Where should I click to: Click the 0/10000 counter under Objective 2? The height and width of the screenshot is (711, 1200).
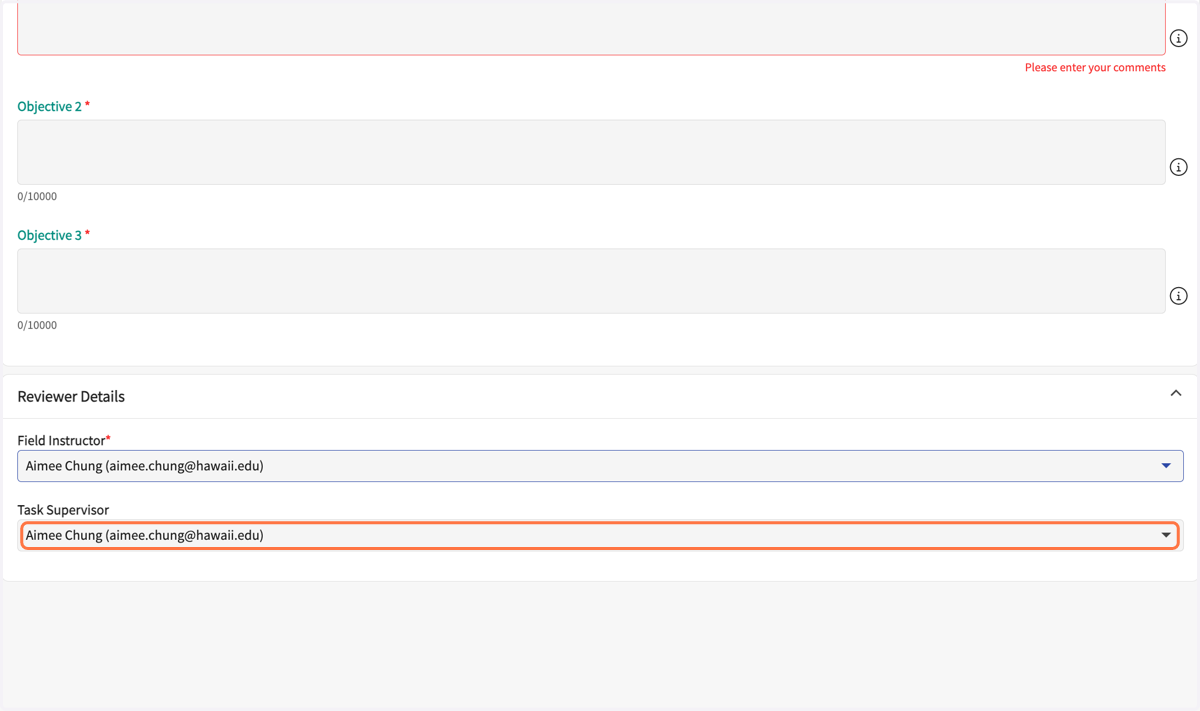tap(37, 196)
